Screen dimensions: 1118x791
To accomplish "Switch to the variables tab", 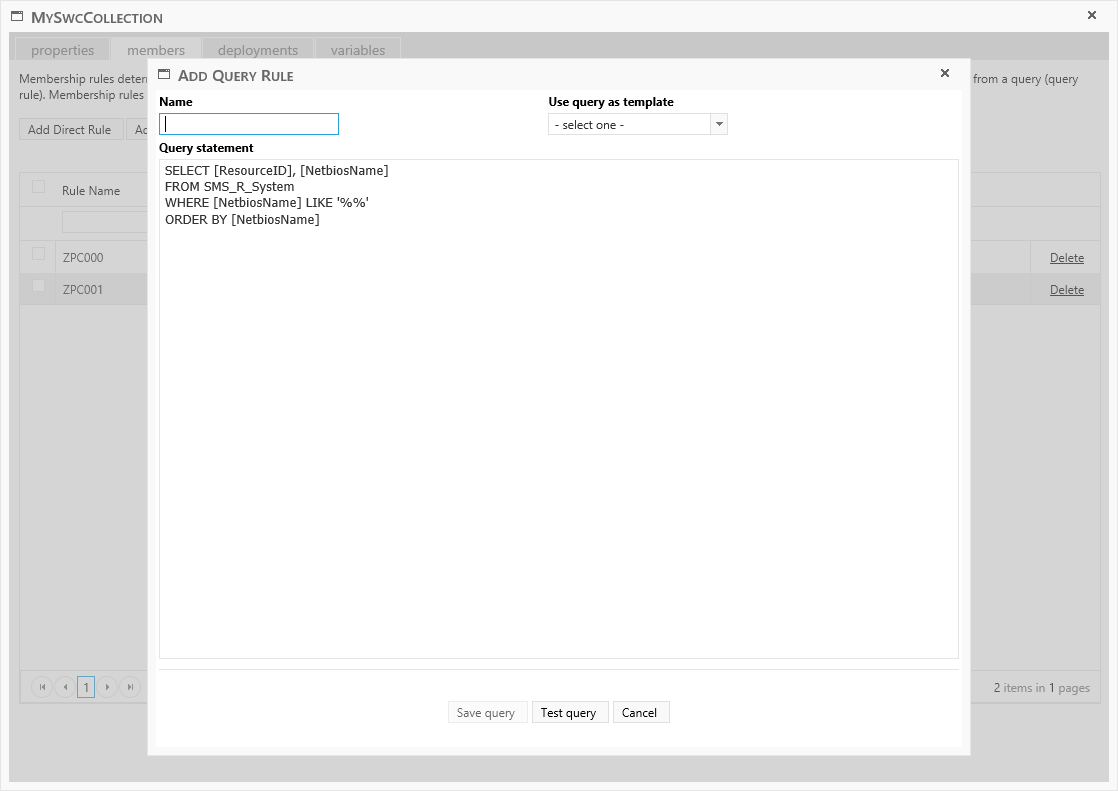I will (358, 50).
